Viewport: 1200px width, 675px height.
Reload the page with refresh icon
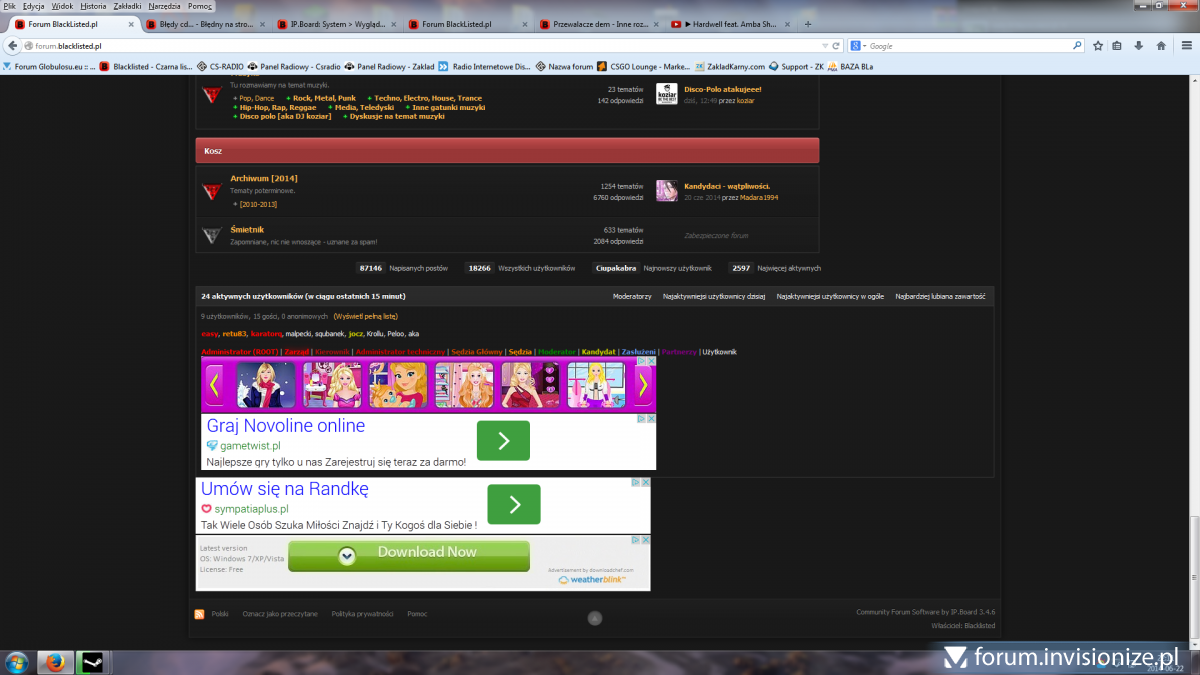pyautogui.click(x=835, y=46)
